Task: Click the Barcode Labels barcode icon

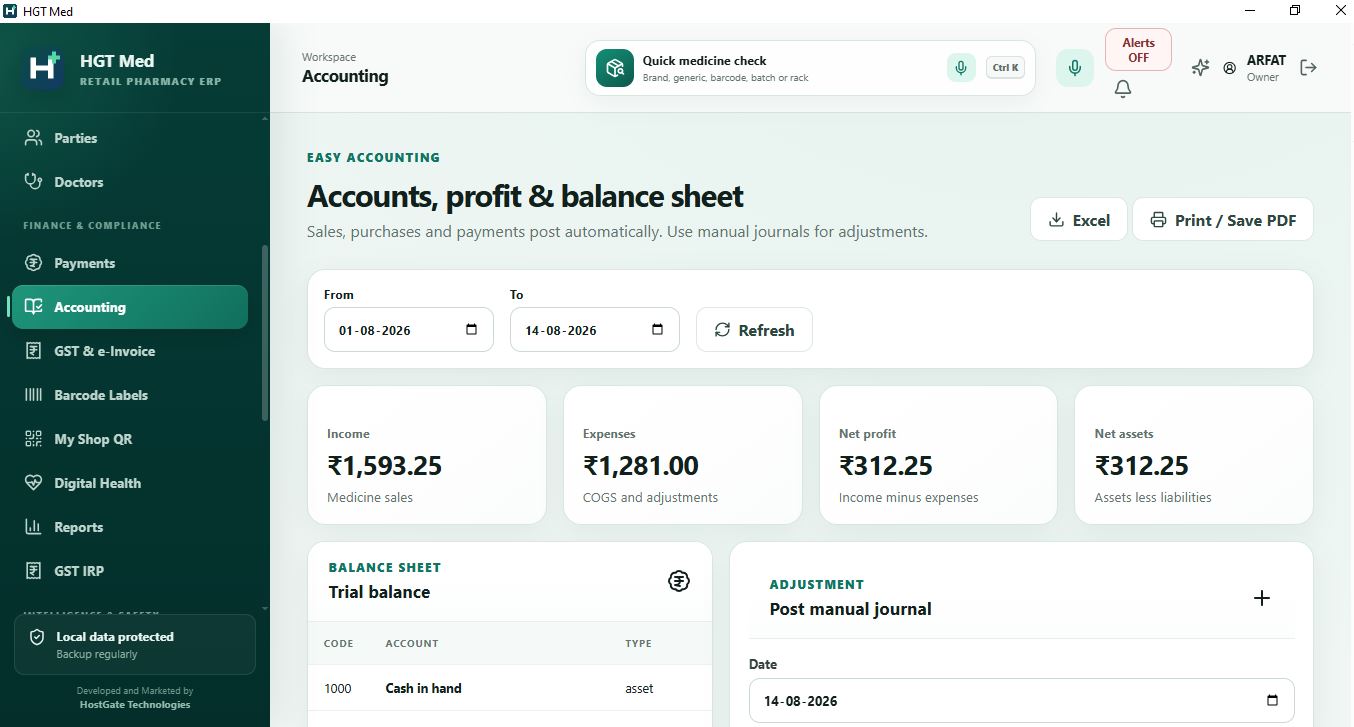Action: pyautogui.click(x=34, y=395)
